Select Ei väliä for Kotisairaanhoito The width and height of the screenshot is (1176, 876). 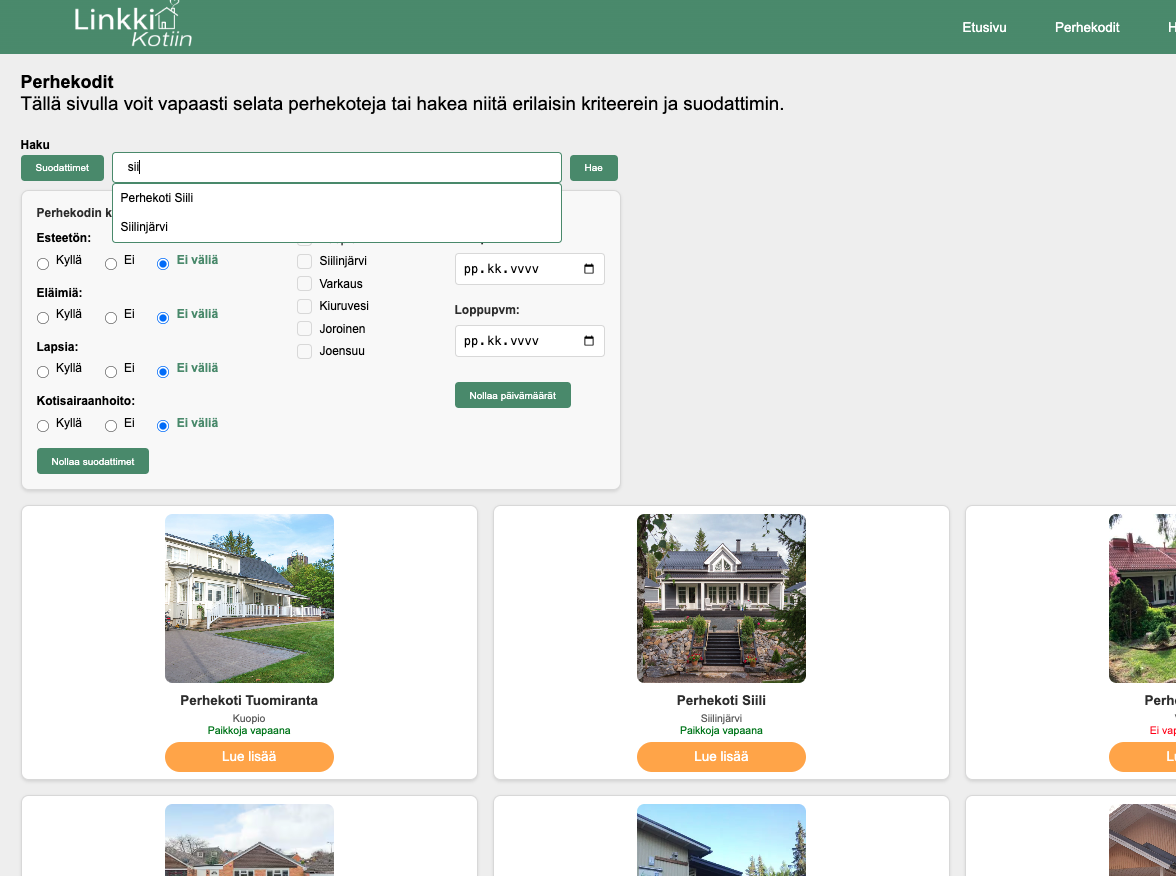(163, 425)
